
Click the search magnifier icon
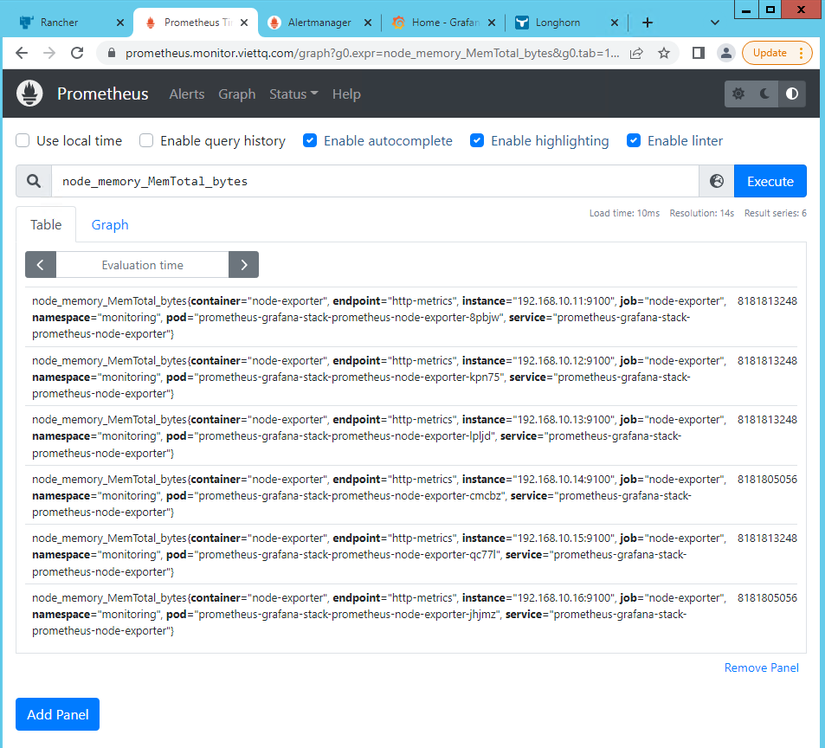click(34, 181)
